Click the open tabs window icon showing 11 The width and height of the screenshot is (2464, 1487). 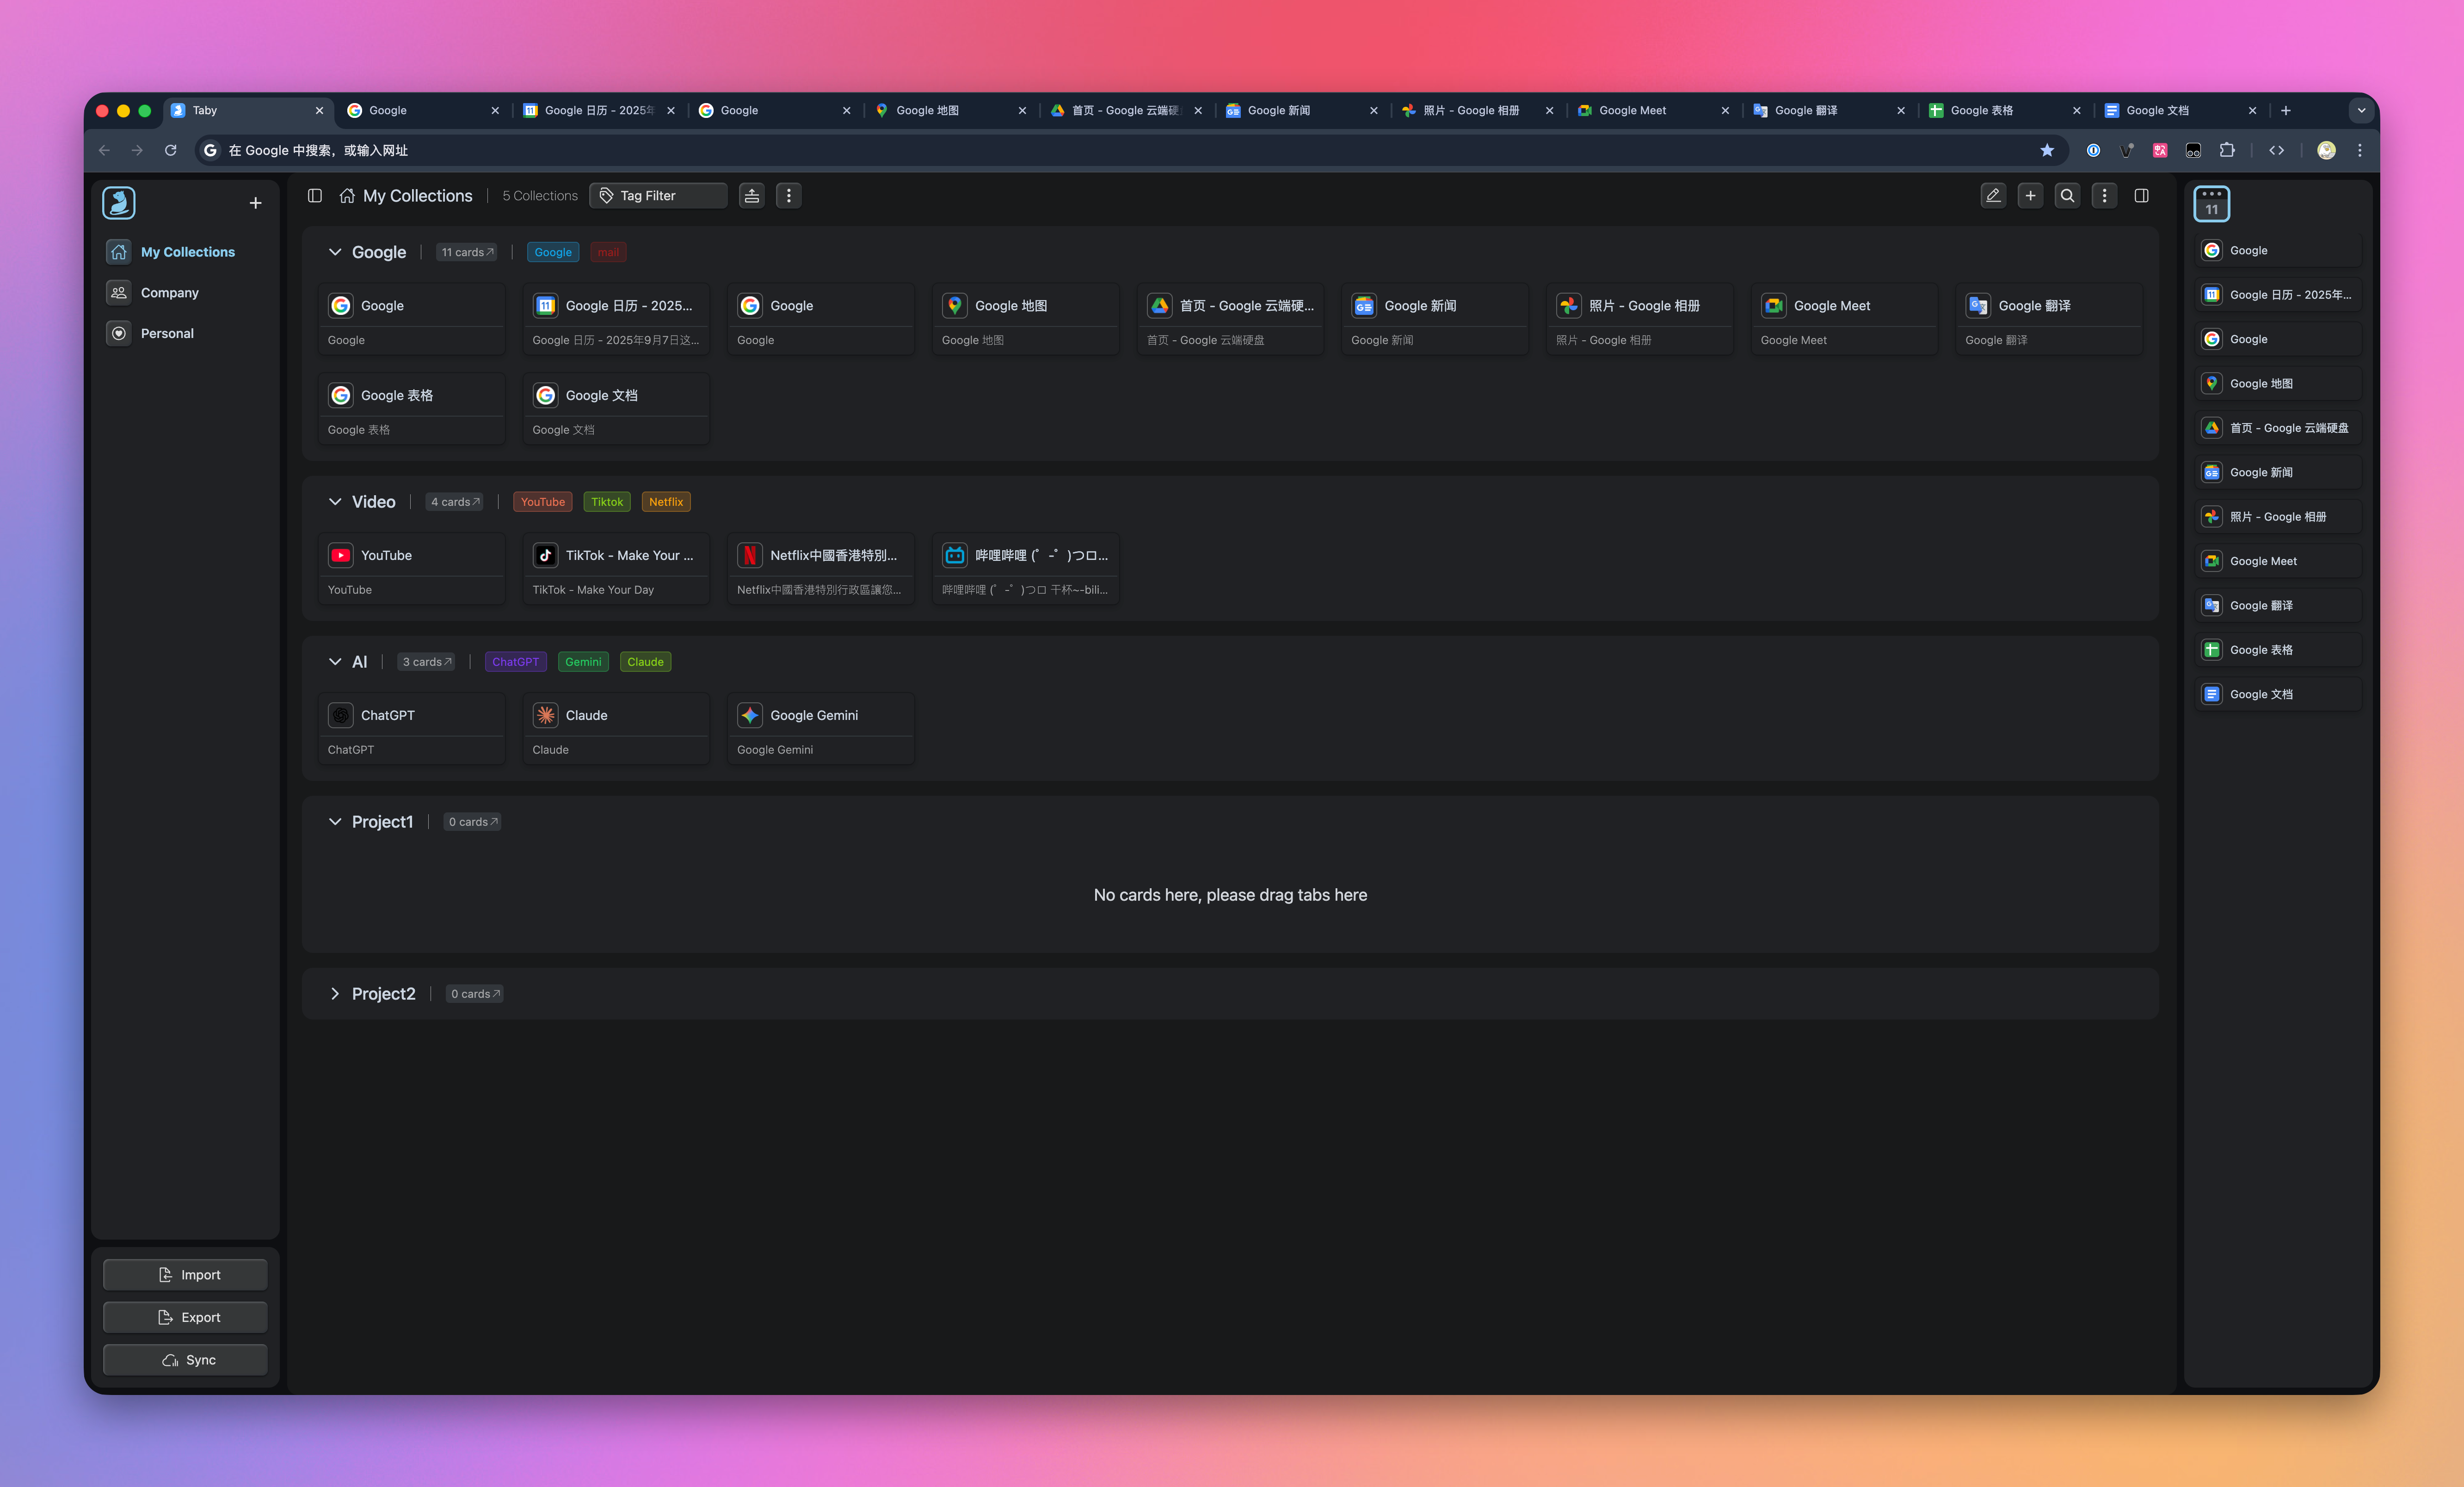pyautogui.click(x=2211, y=203)
